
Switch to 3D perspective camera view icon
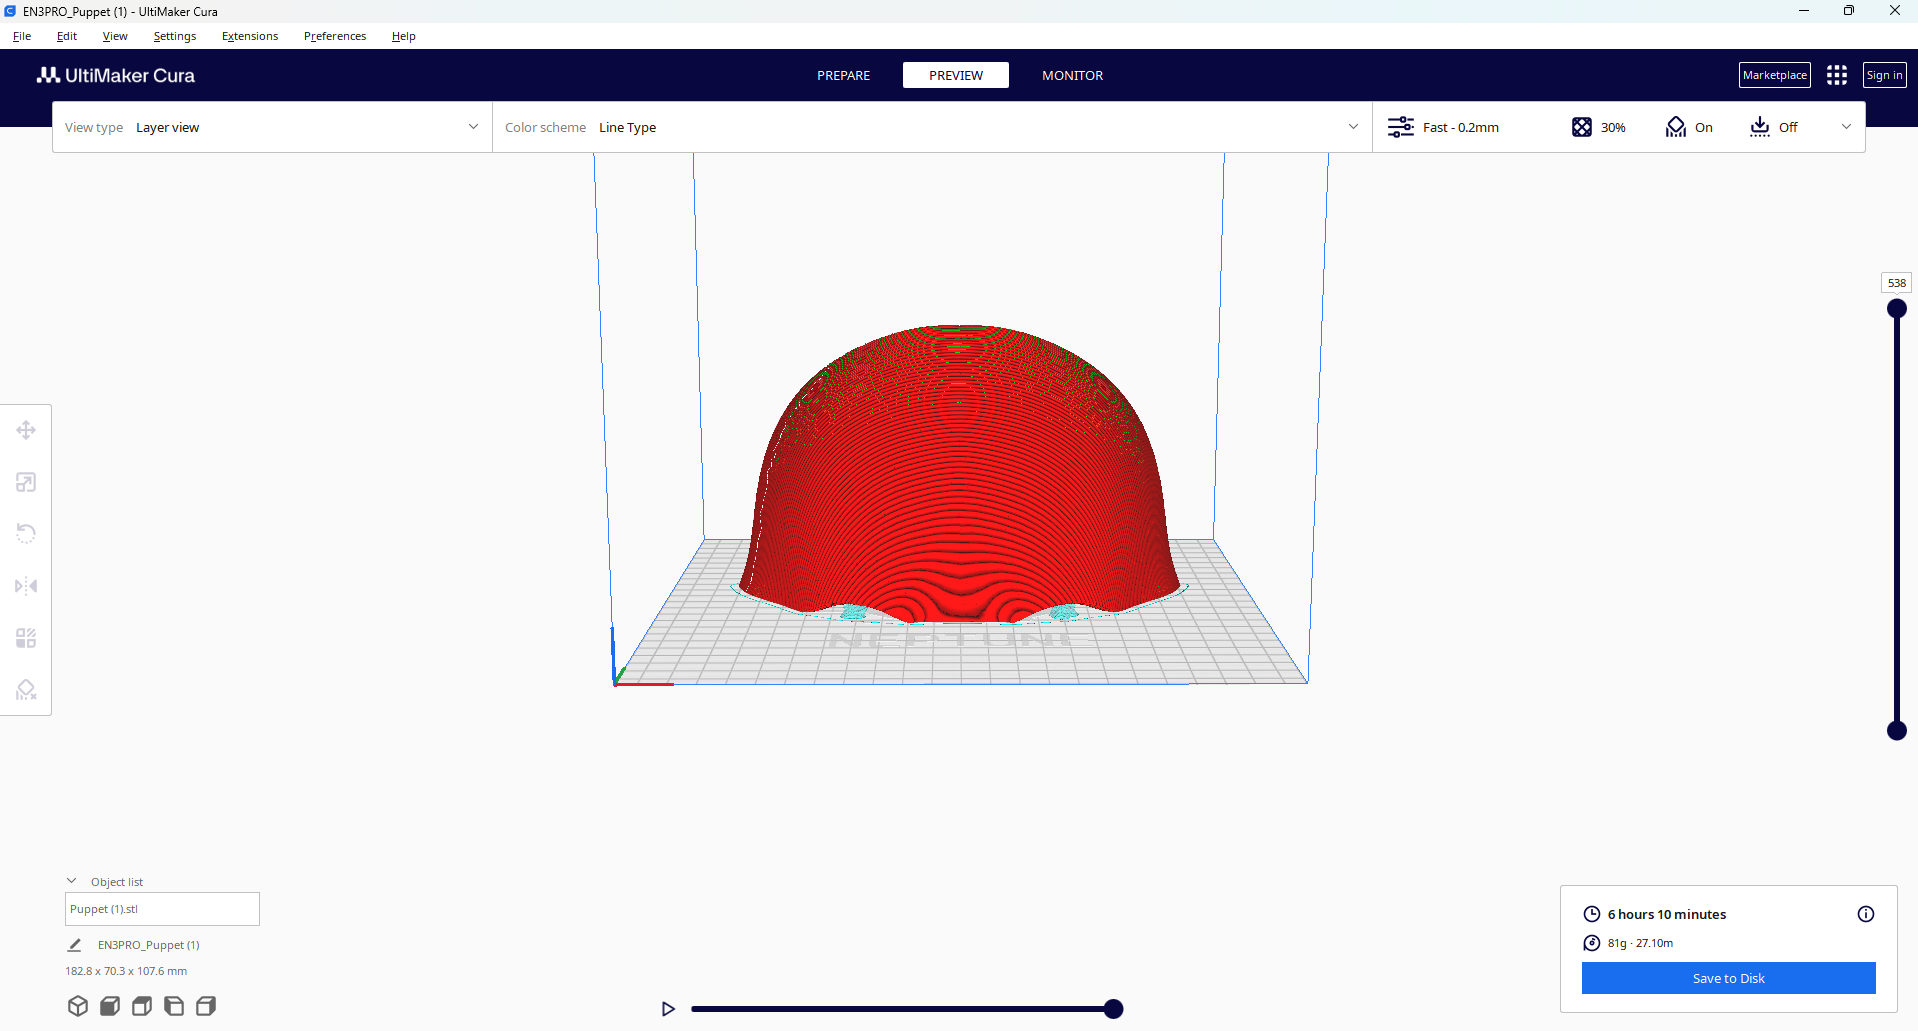78,1006
